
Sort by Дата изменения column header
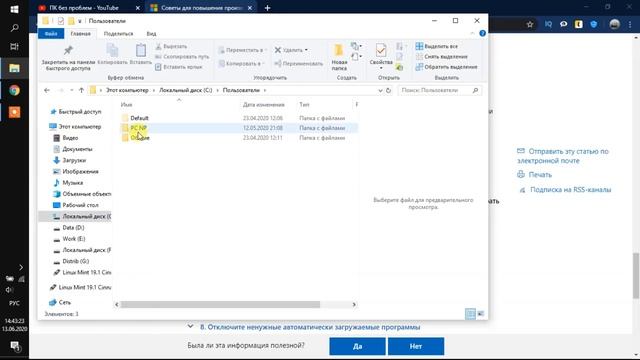tap(263, 105)
